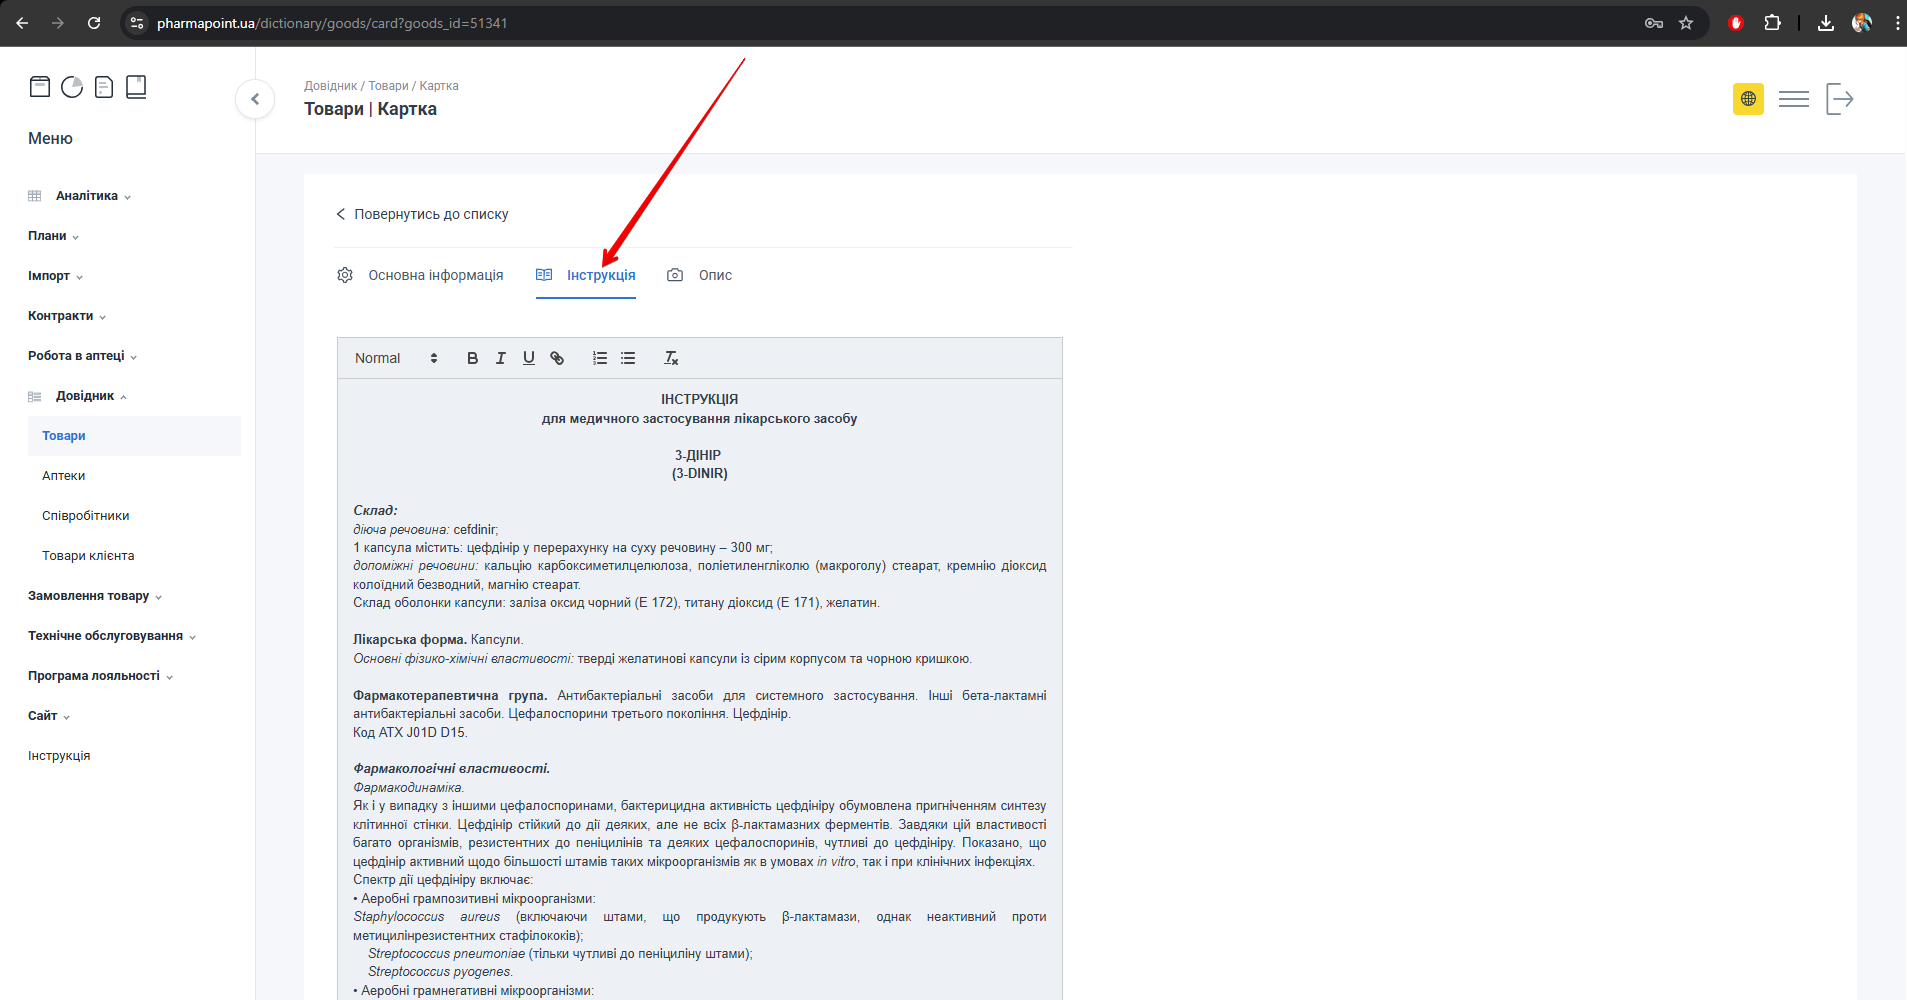Clear text formatting with the Tx icon
The width and height of the screenshot is (1907, 1000).
[671, 358]
